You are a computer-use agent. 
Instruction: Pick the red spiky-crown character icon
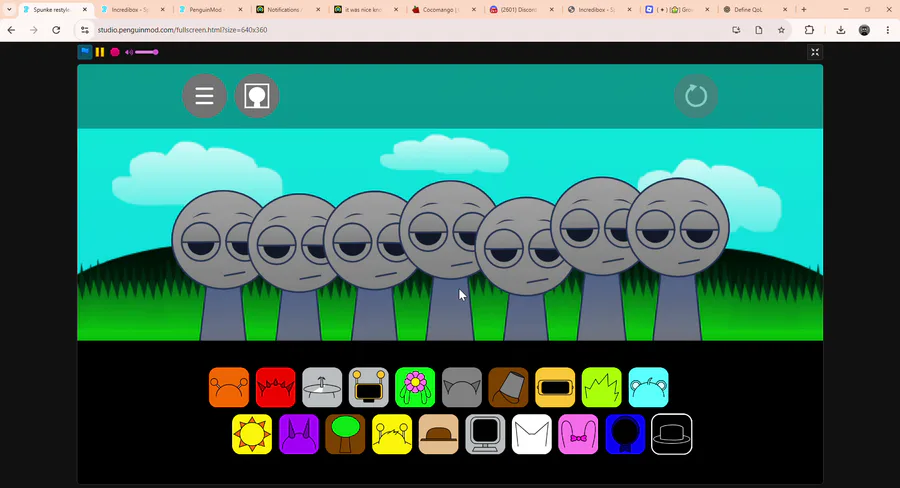click(276, 388)
